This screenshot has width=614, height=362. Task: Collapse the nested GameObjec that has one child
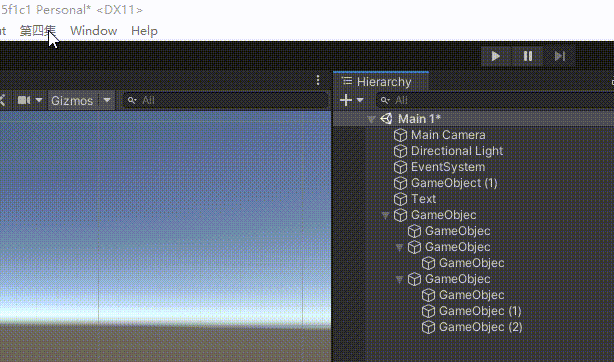pos(399,248)
